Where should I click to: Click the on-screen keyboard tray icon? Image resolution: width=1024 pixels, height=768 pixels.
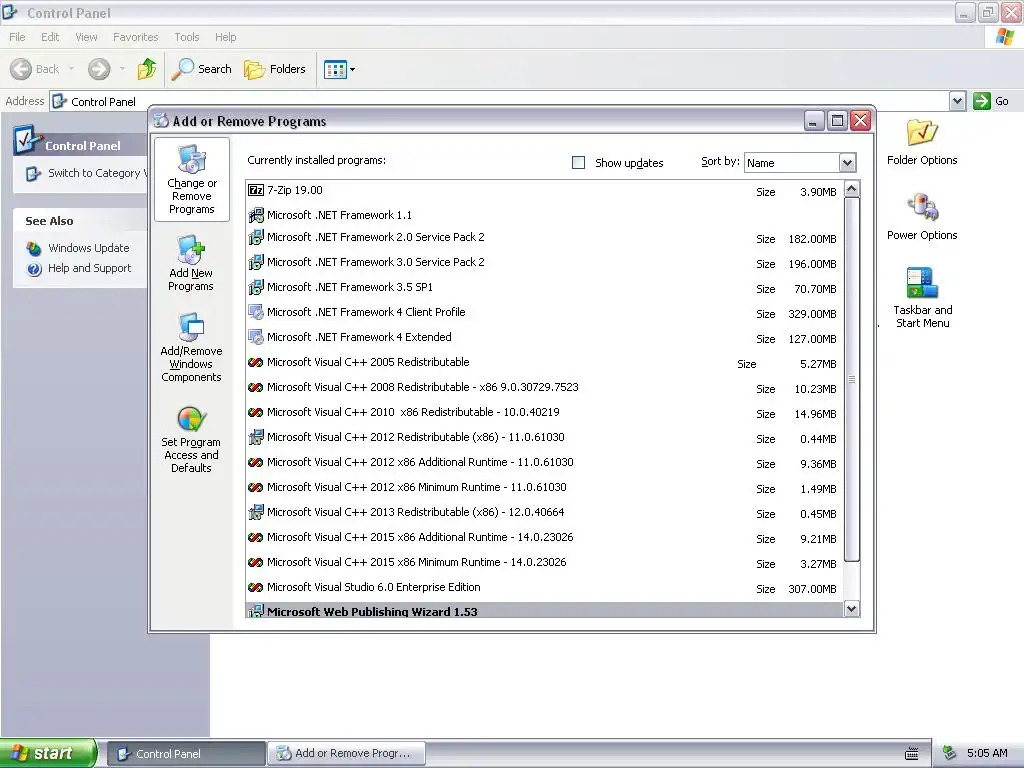point(912,754)
